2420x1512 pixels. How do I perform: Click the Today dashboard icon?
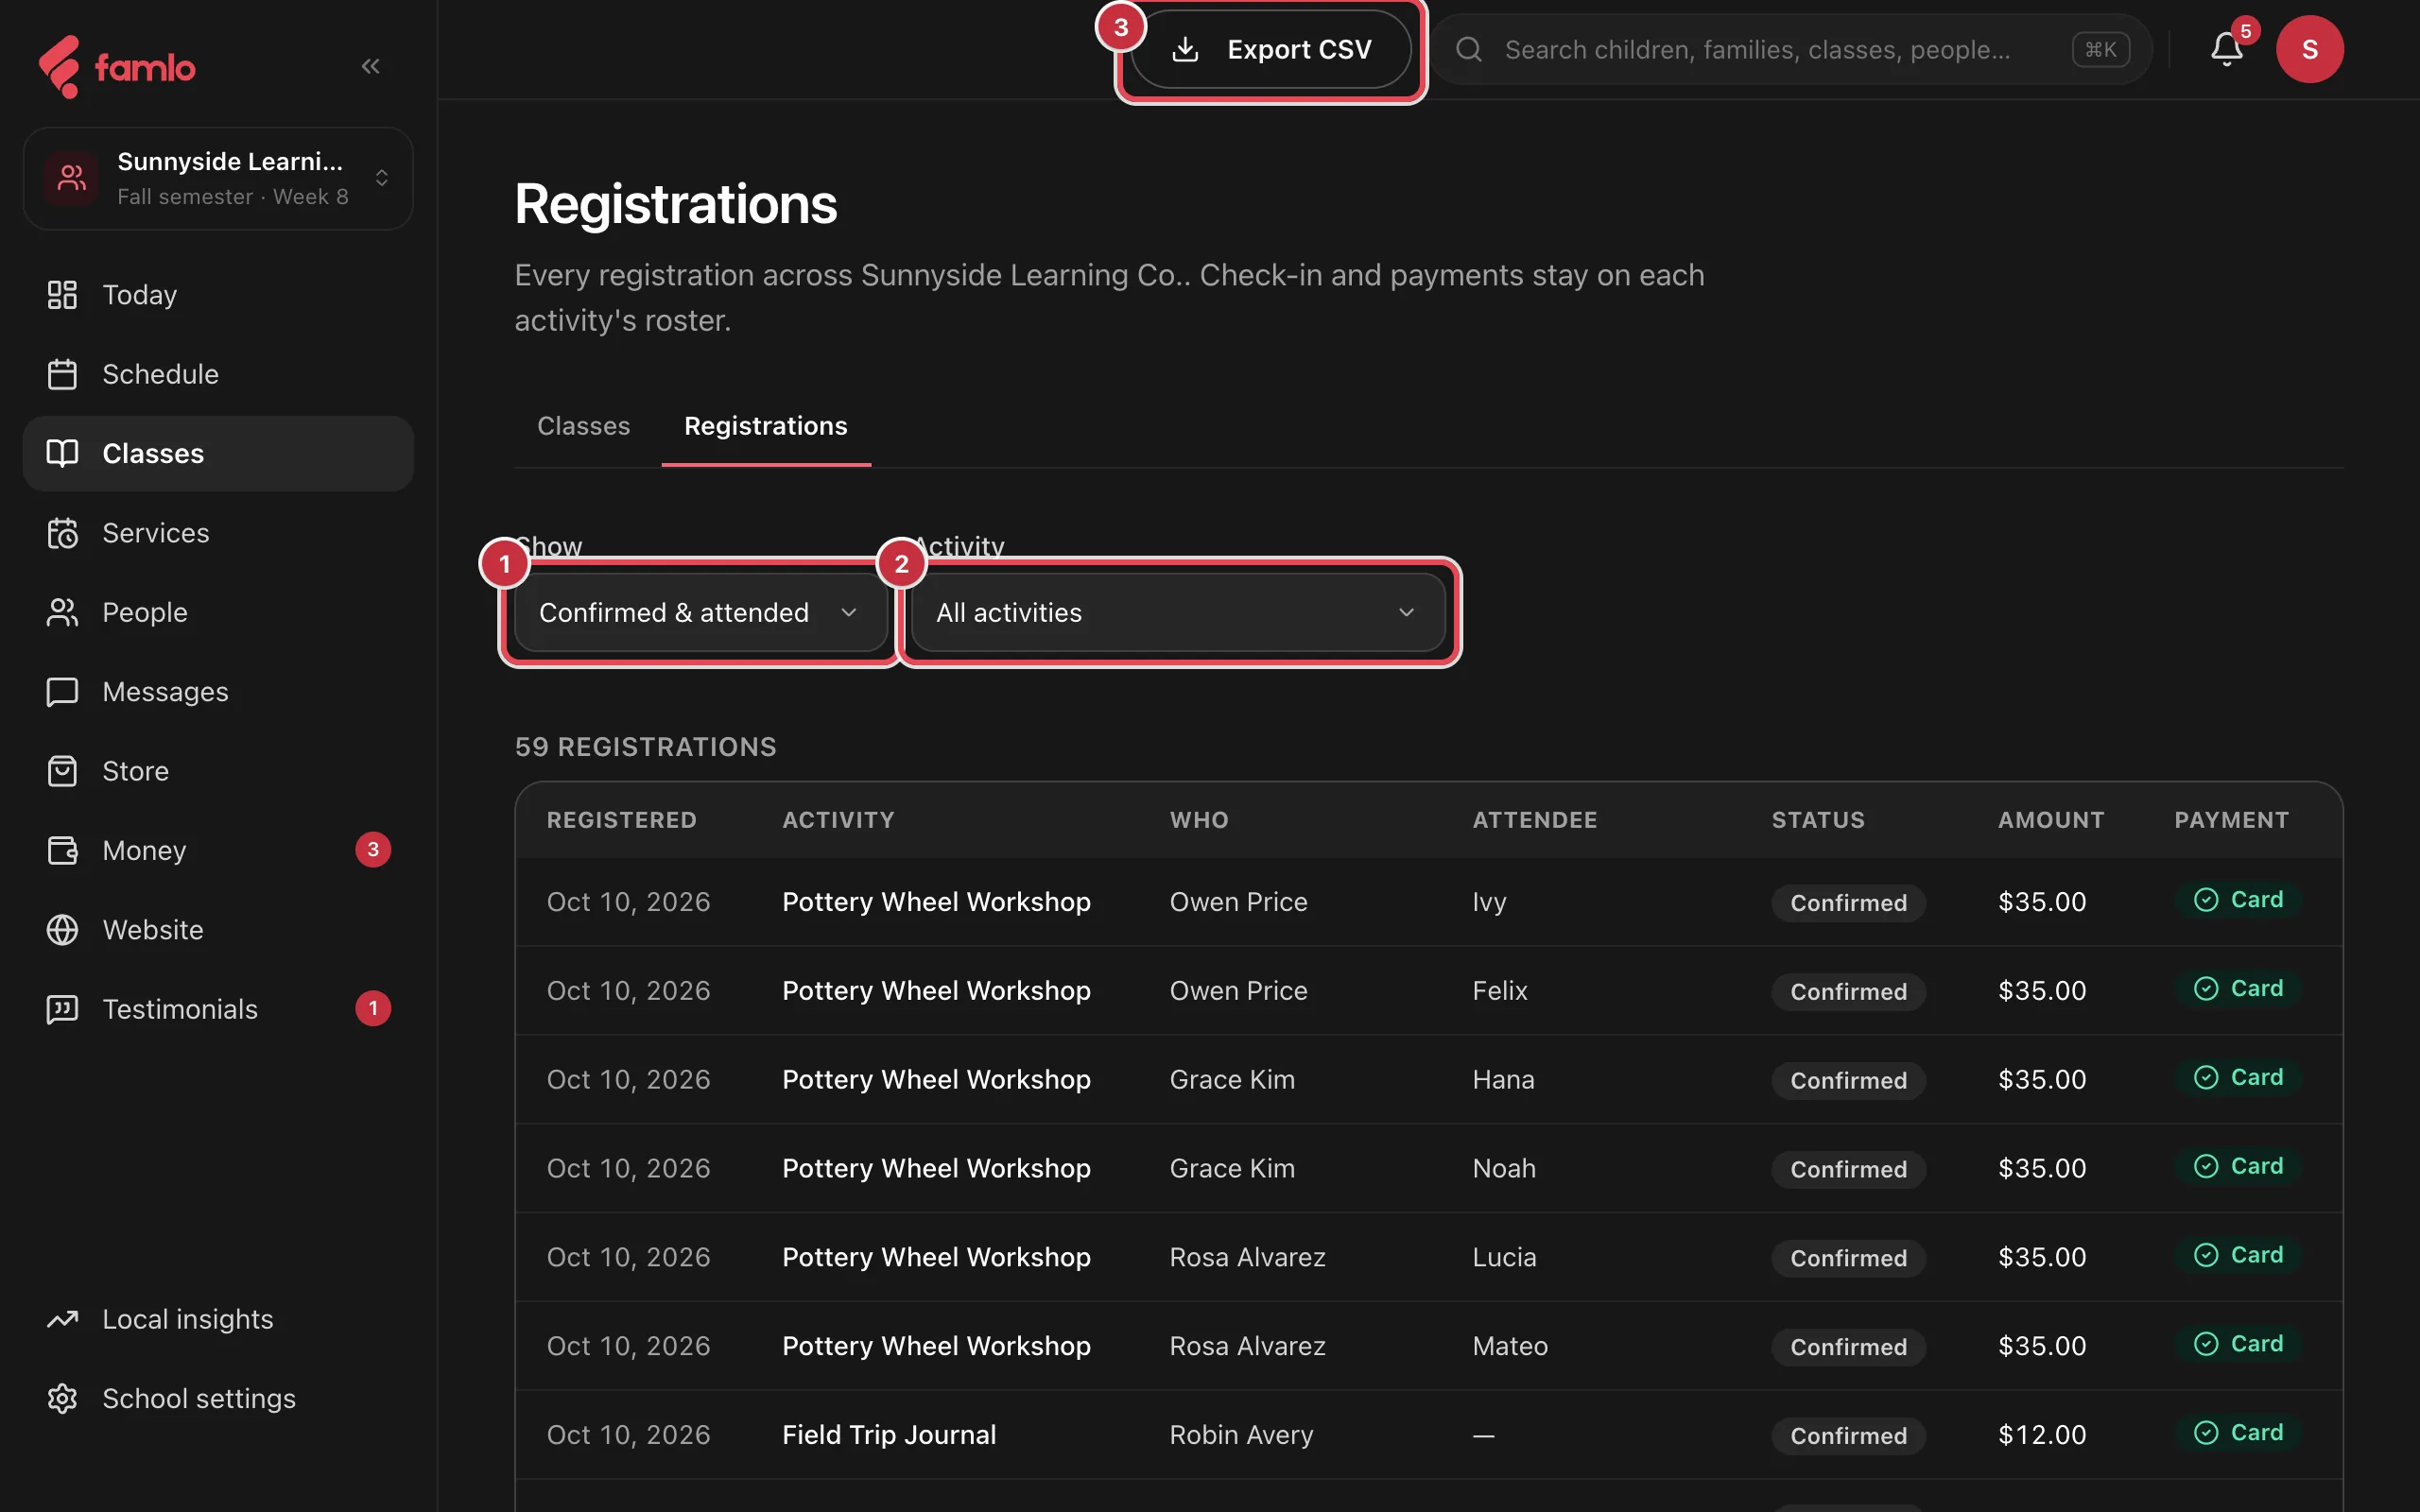62,295
